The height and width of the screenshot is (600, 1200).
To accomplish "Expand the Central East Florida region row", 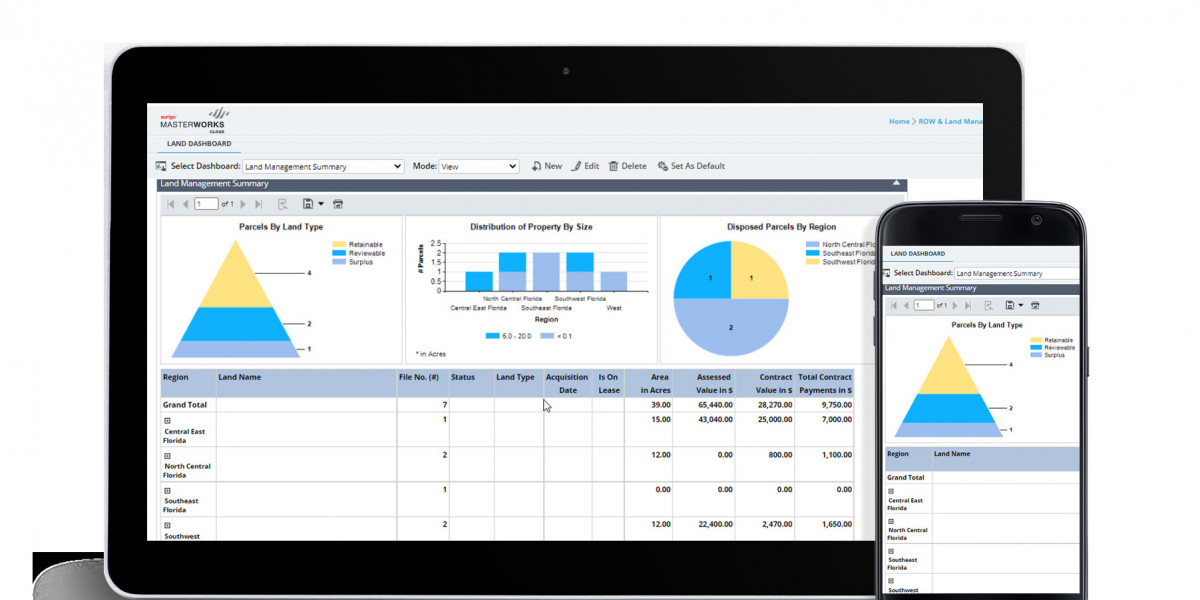I will (x=166, y=420).
